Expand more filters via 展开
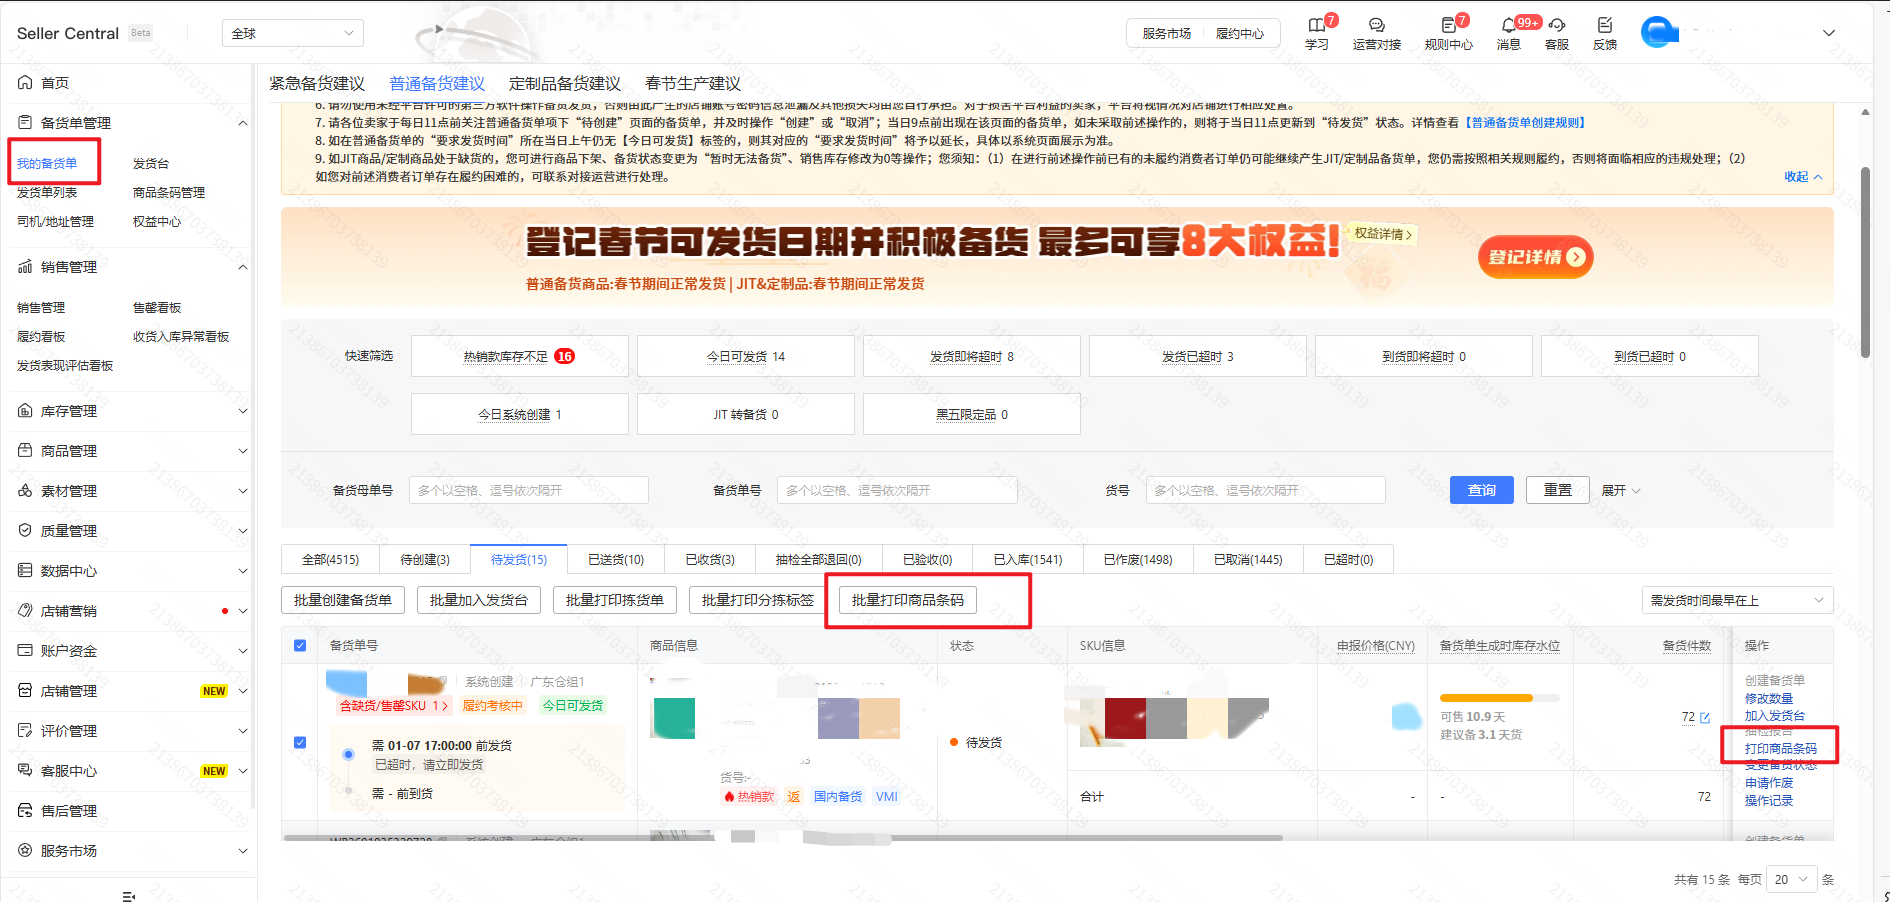 [1620, 490]
